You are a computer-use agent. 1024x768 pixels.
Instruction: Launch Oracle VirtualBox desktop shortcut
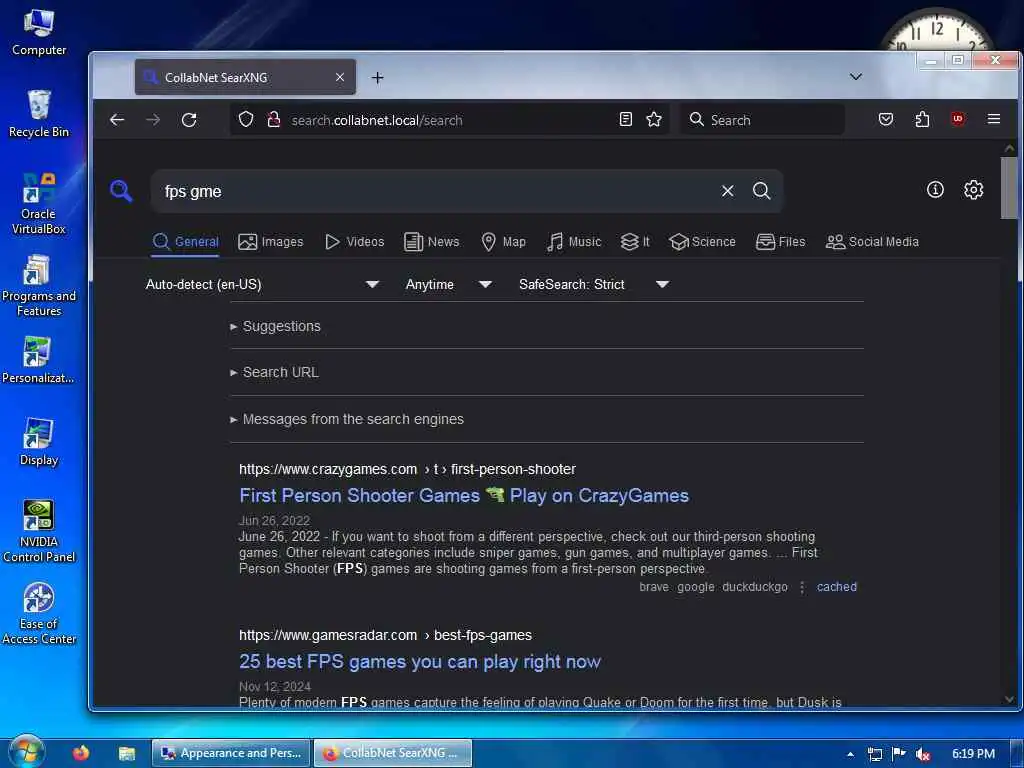tap(39, 204)
